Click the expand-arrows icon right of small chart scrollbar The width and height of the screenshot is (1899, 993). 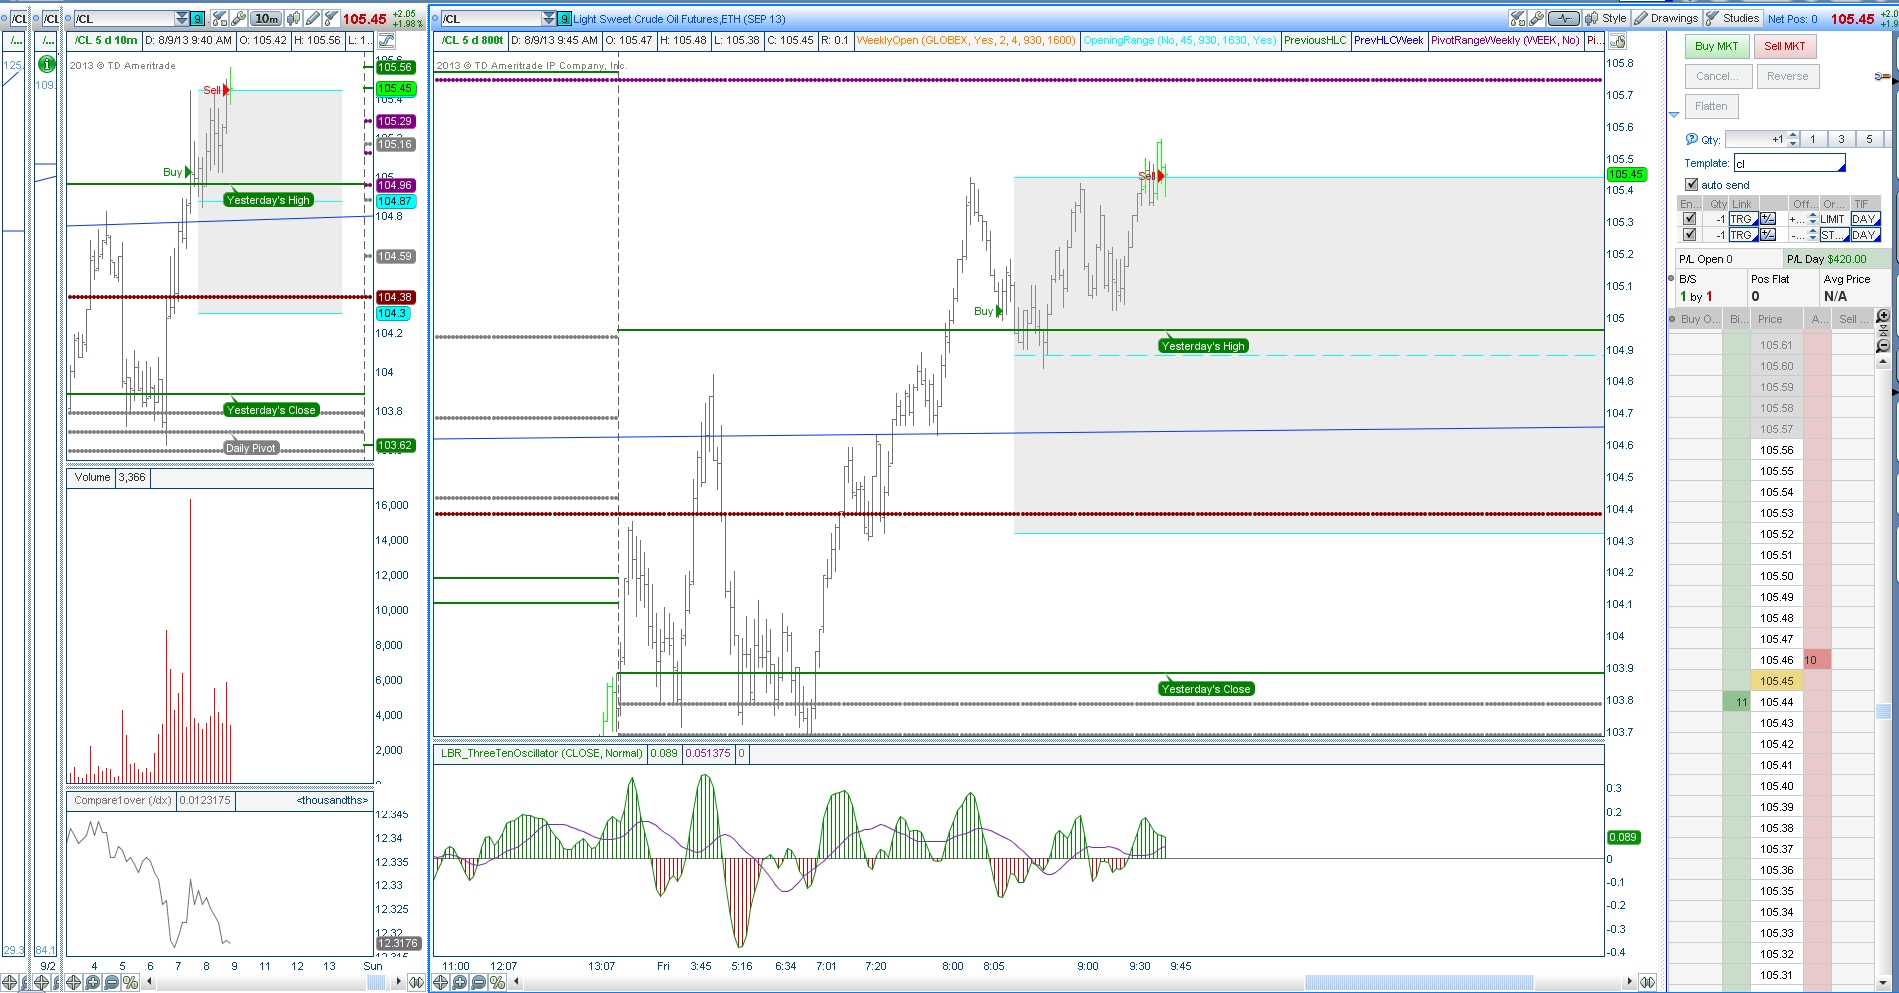(416, 983)
